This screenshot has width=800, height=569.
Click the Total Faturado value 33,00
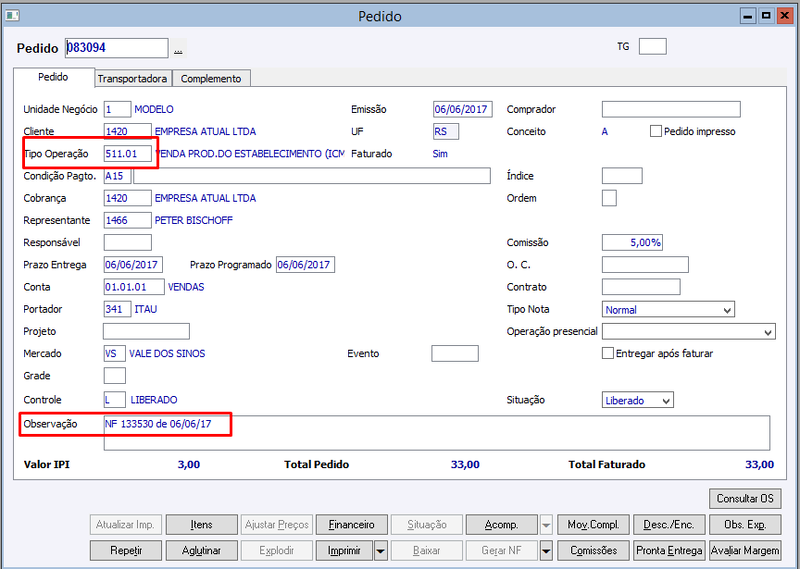click(759, 464)
